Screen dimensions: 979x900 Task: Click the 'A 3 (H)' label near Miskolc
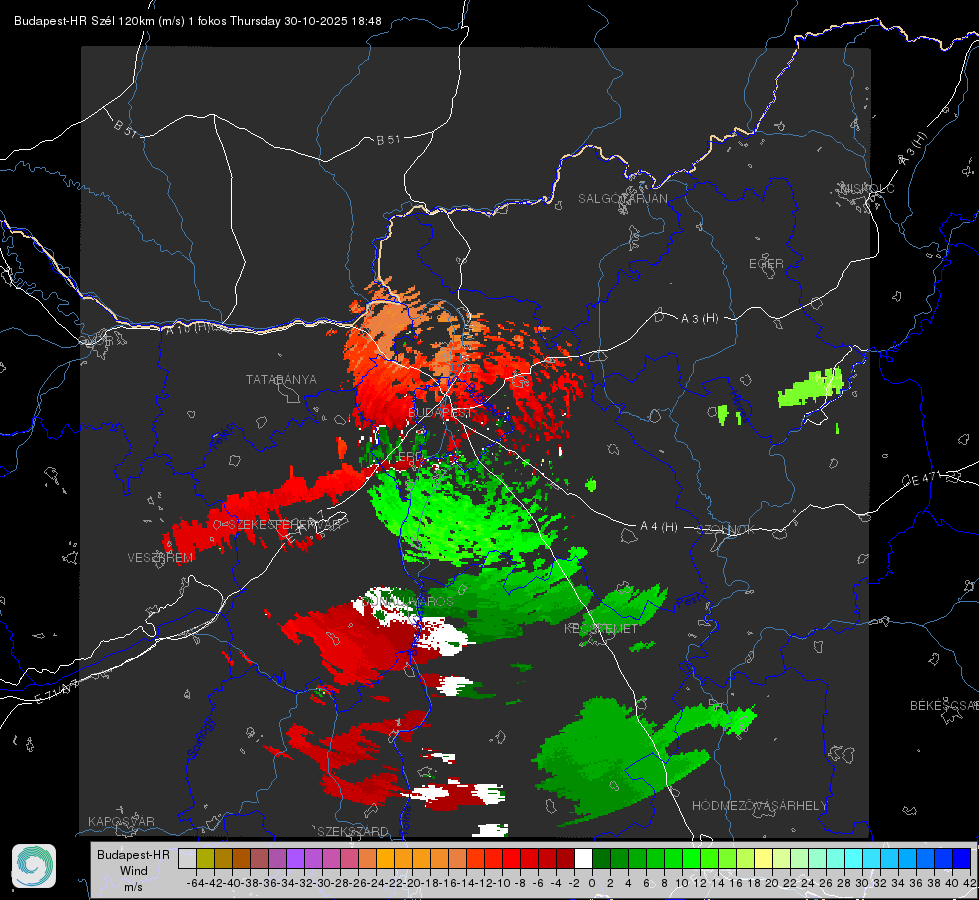point(913,149)
